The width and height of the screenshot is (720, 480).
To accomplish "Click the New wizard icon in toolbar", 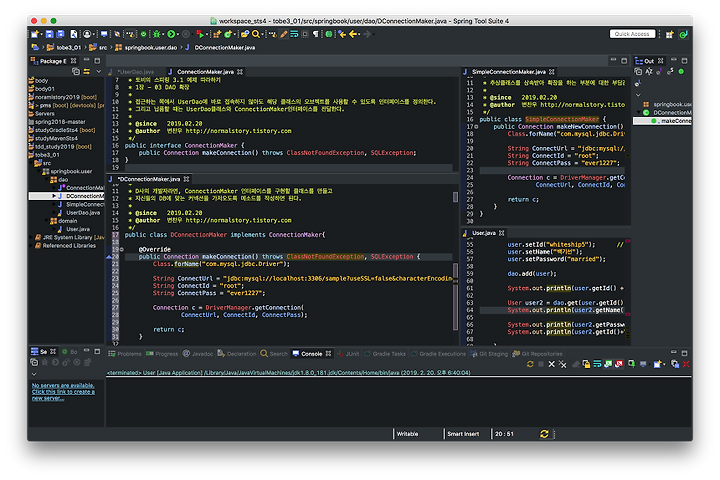I will tap(34, 34).
